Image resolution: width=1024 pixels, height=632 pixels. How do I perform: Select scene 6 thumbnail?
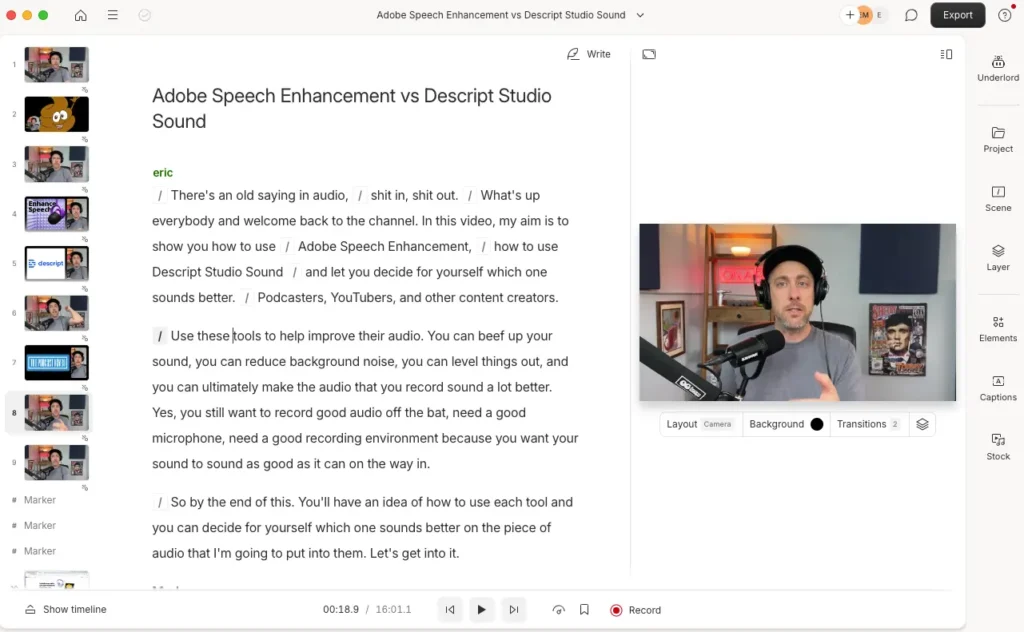point(57,313)
